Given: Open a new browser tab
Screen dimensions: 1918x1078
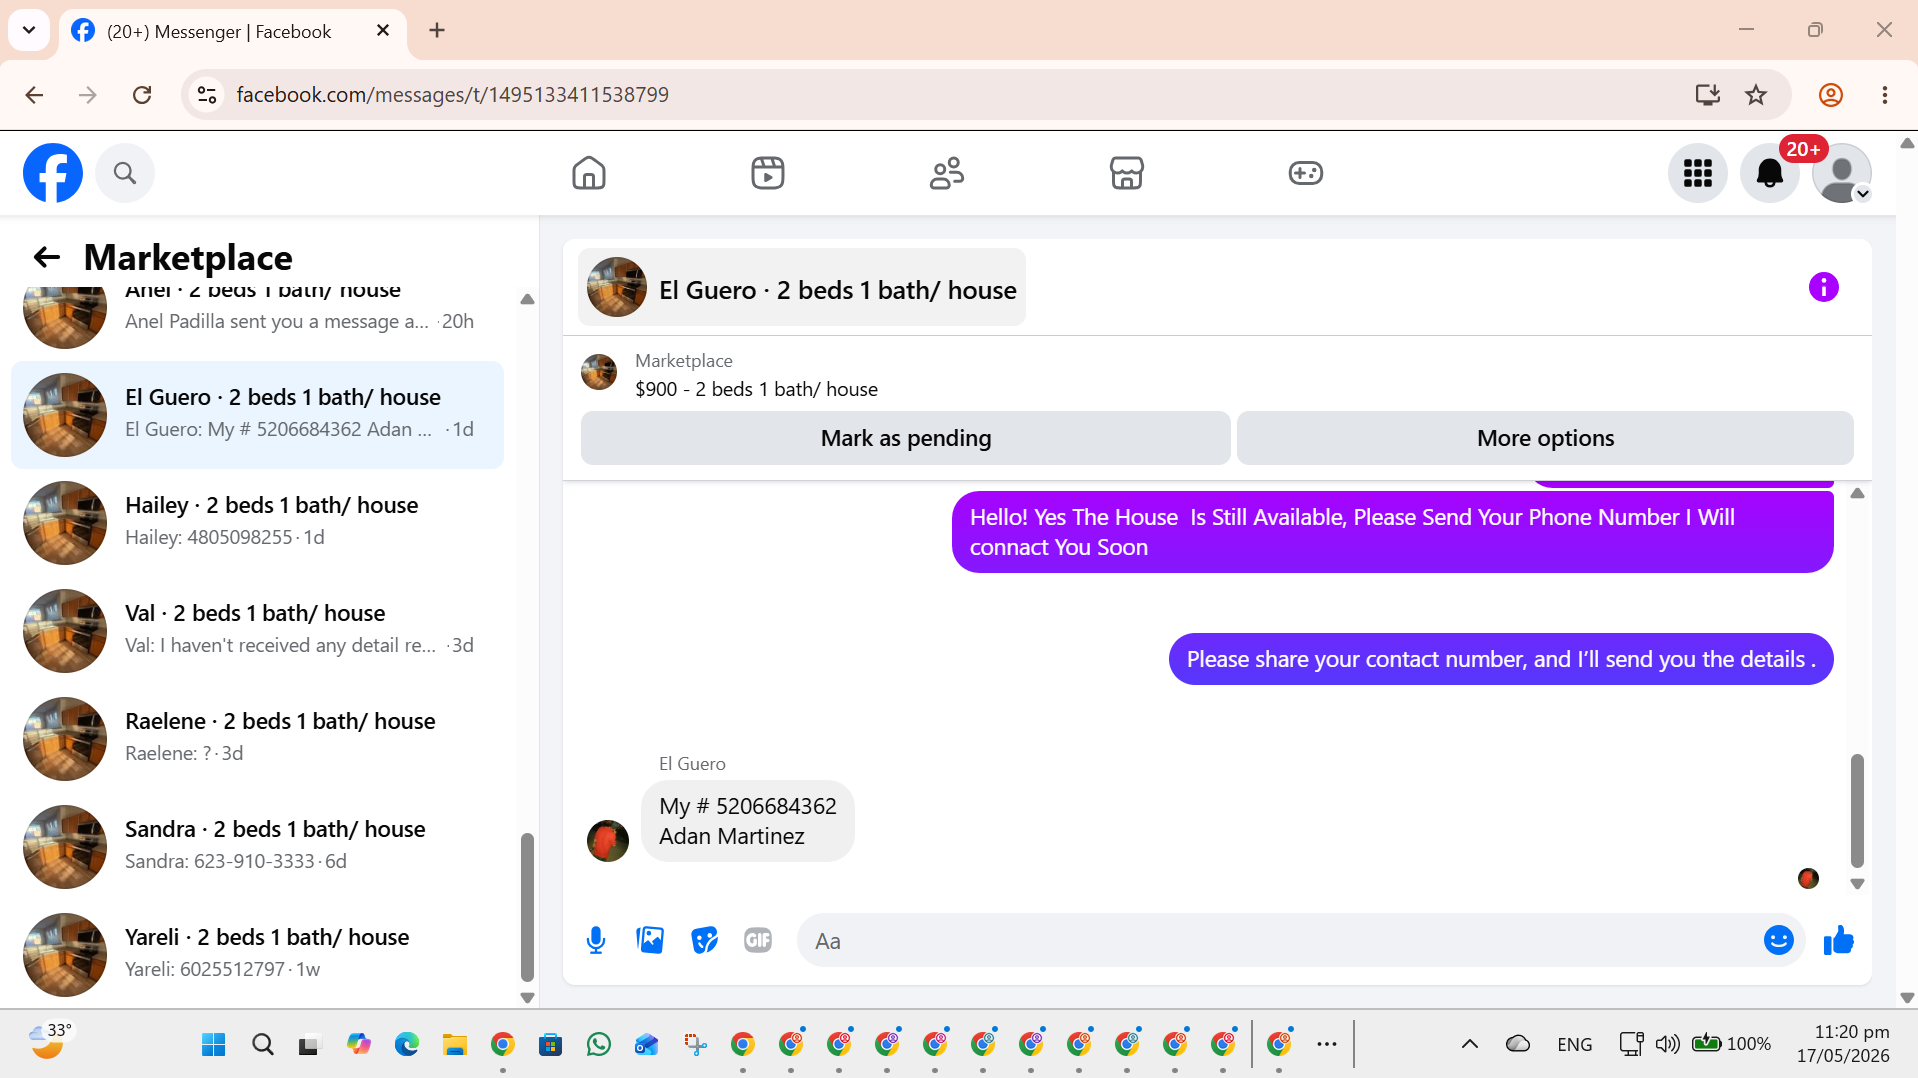Looking at the screenshot, I should [437, 31].
